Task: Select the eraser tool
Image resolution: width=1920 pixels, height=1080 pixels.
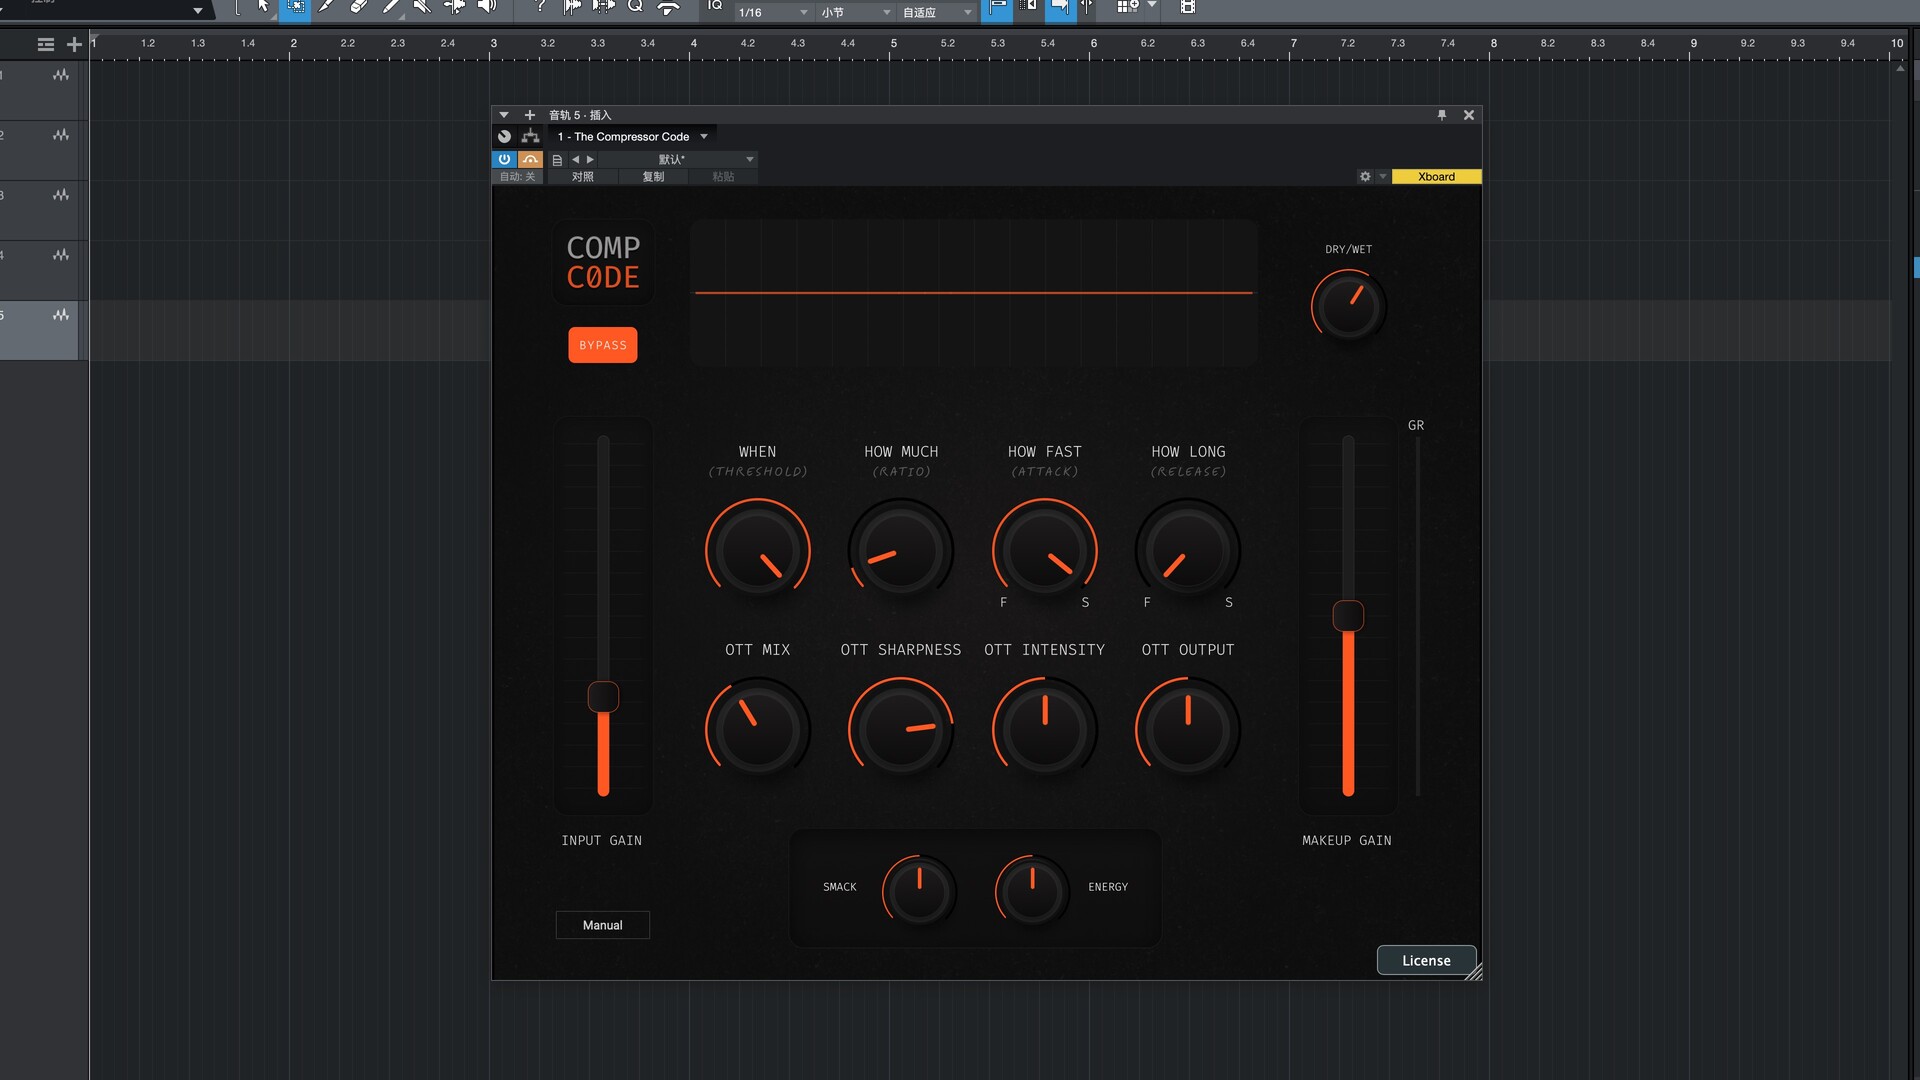Action: click(359, 7)
